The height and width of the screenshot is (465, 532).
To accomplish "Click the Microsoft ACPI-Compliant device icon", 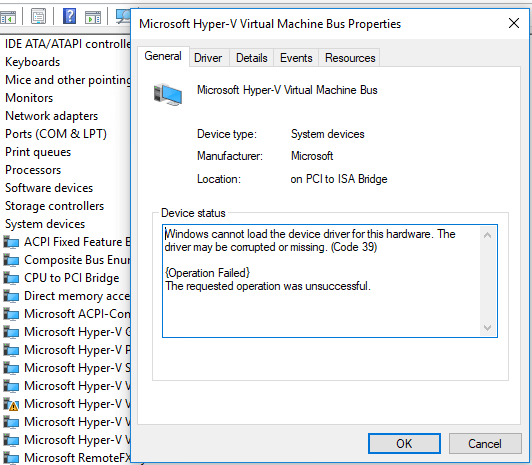I will 11,314.
